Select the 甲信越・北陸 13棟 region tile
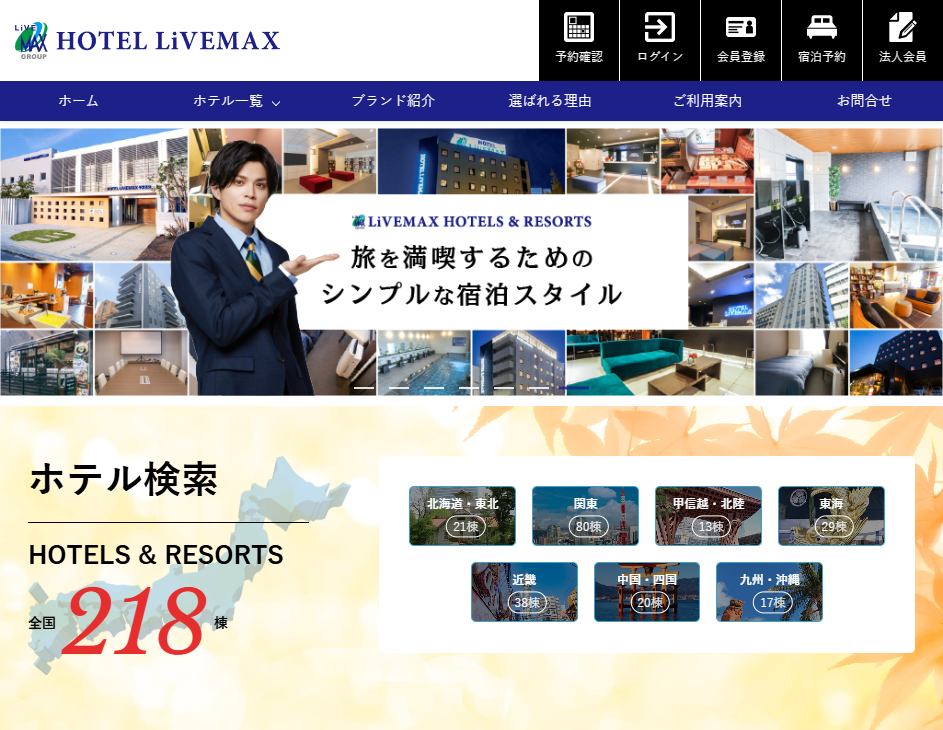 (x=708, y=516)
